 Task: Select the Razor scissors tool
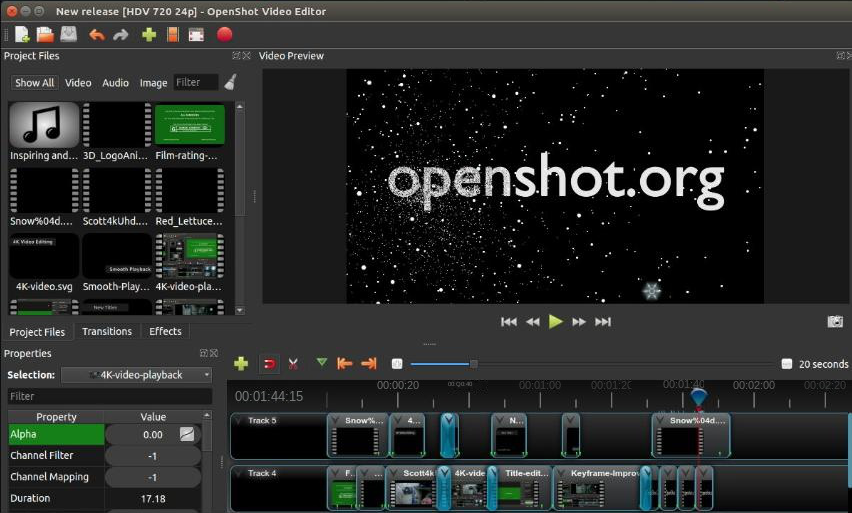click(x=293, y=364)
